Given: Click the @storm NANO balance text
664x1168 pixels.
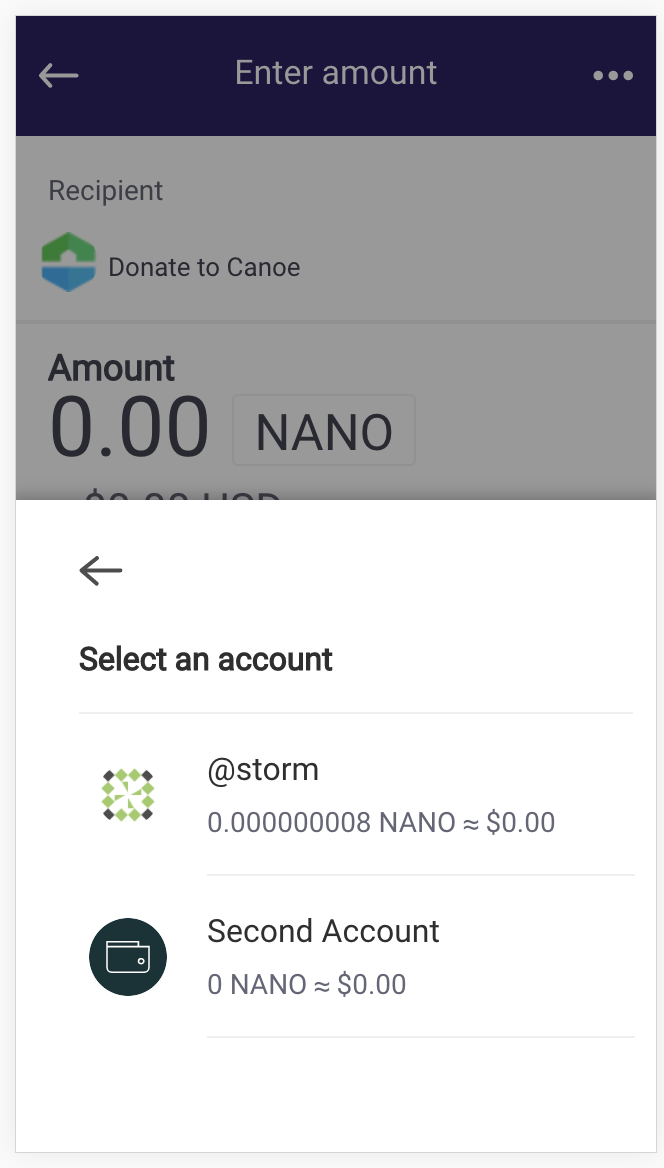Looking at the screenshot, I should tap(380, 822).
